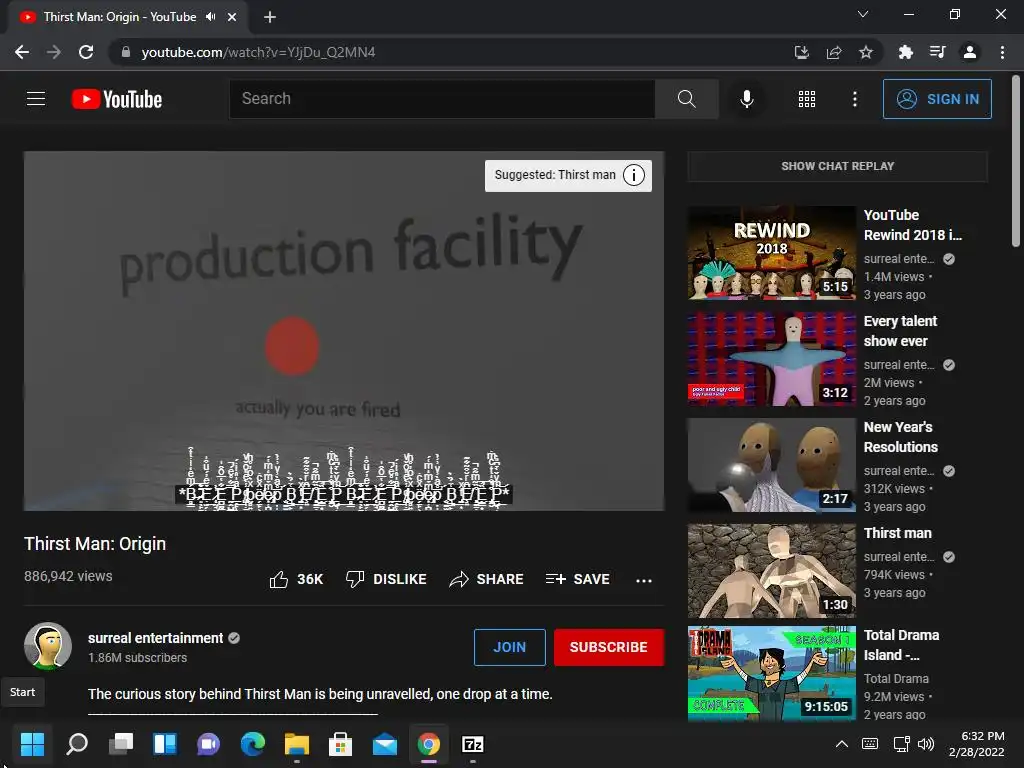Viewport: 1024px width, 768px height.
Task: Click '1.86M subscribers' text
Action: pyautogui.click(x=137, y=658)
